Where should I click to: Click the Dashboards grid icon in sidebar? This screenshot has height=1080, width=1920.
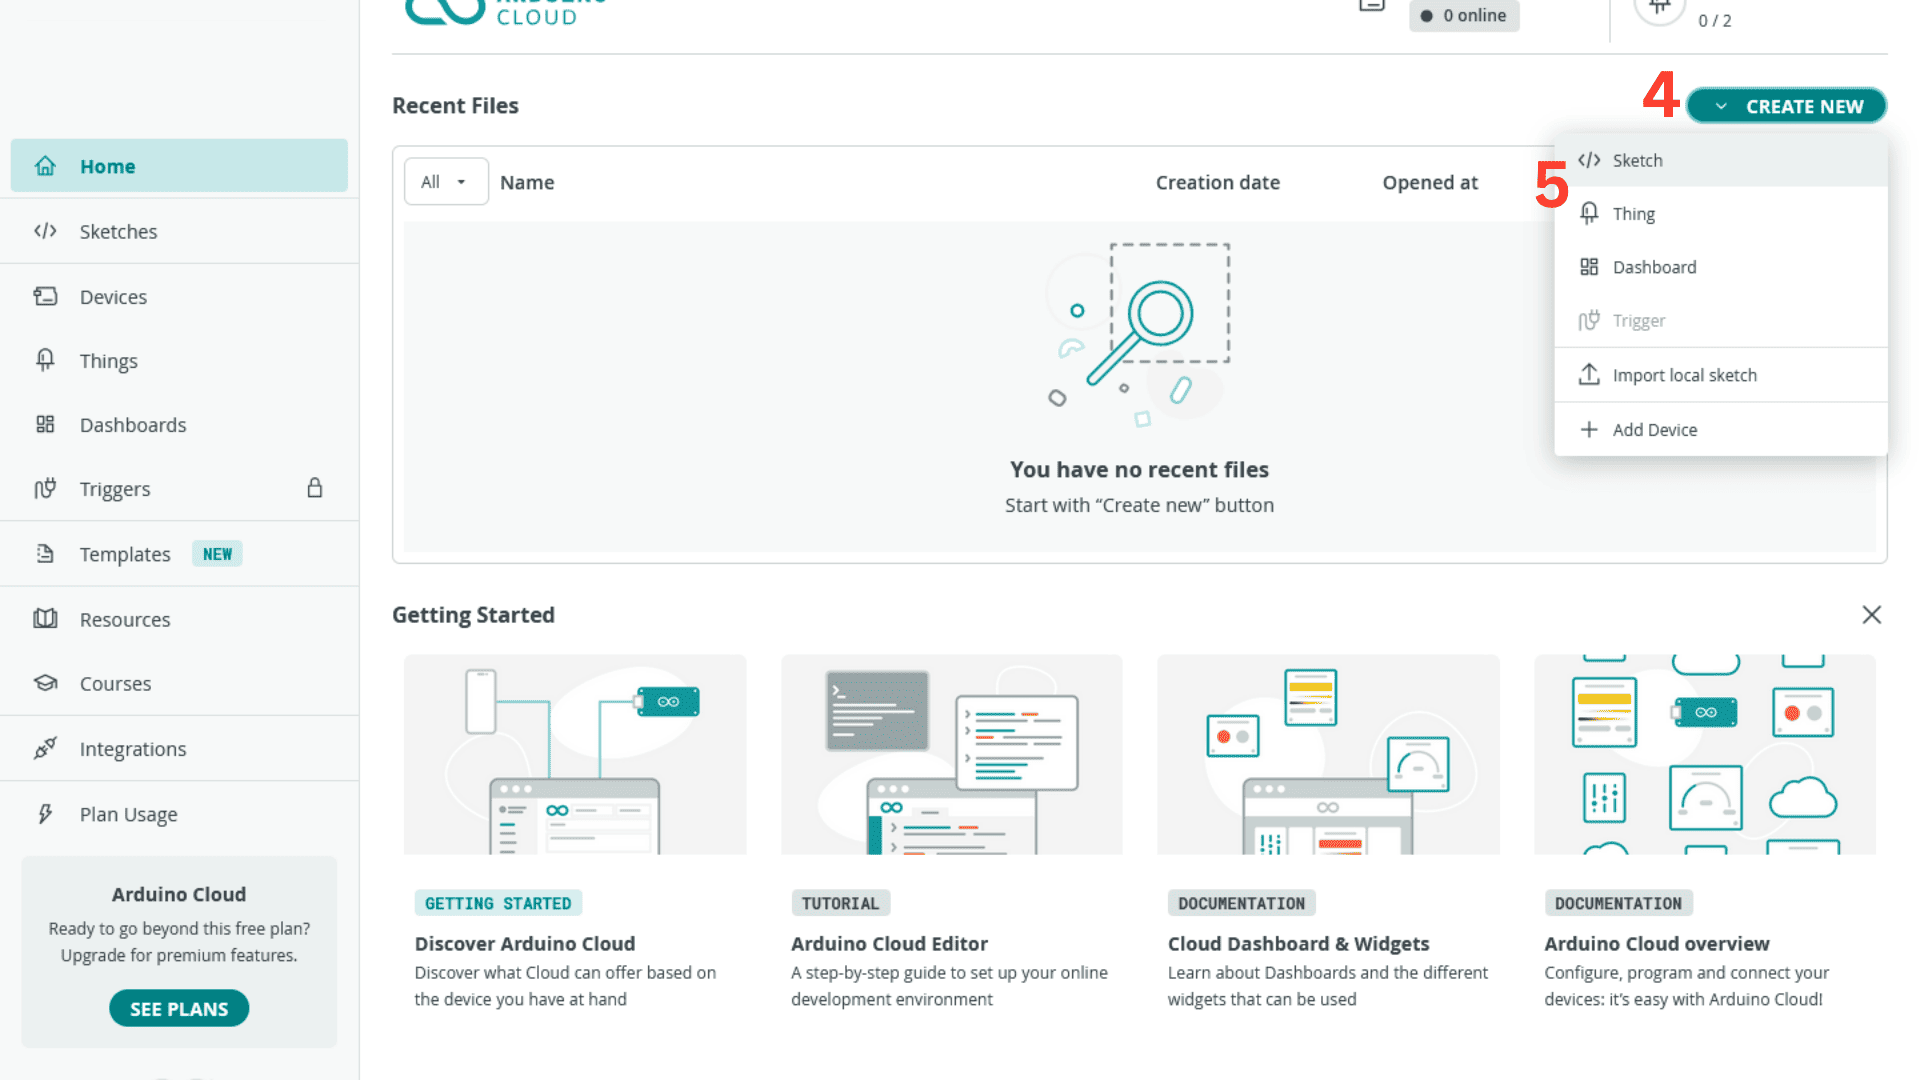(x=45, y=424)
